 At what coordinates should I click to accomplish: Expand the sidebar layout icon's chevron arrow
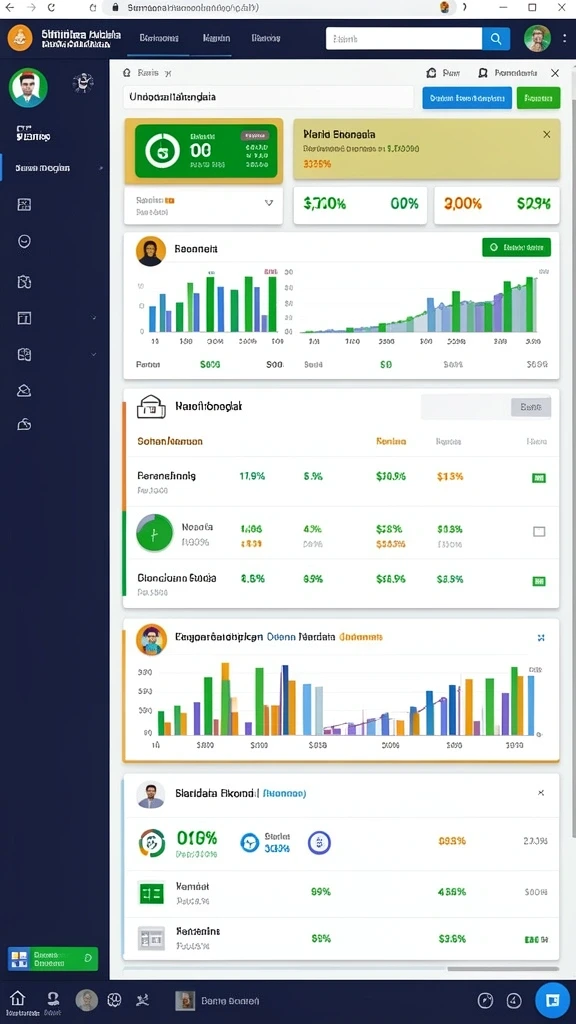pos(93,318)
